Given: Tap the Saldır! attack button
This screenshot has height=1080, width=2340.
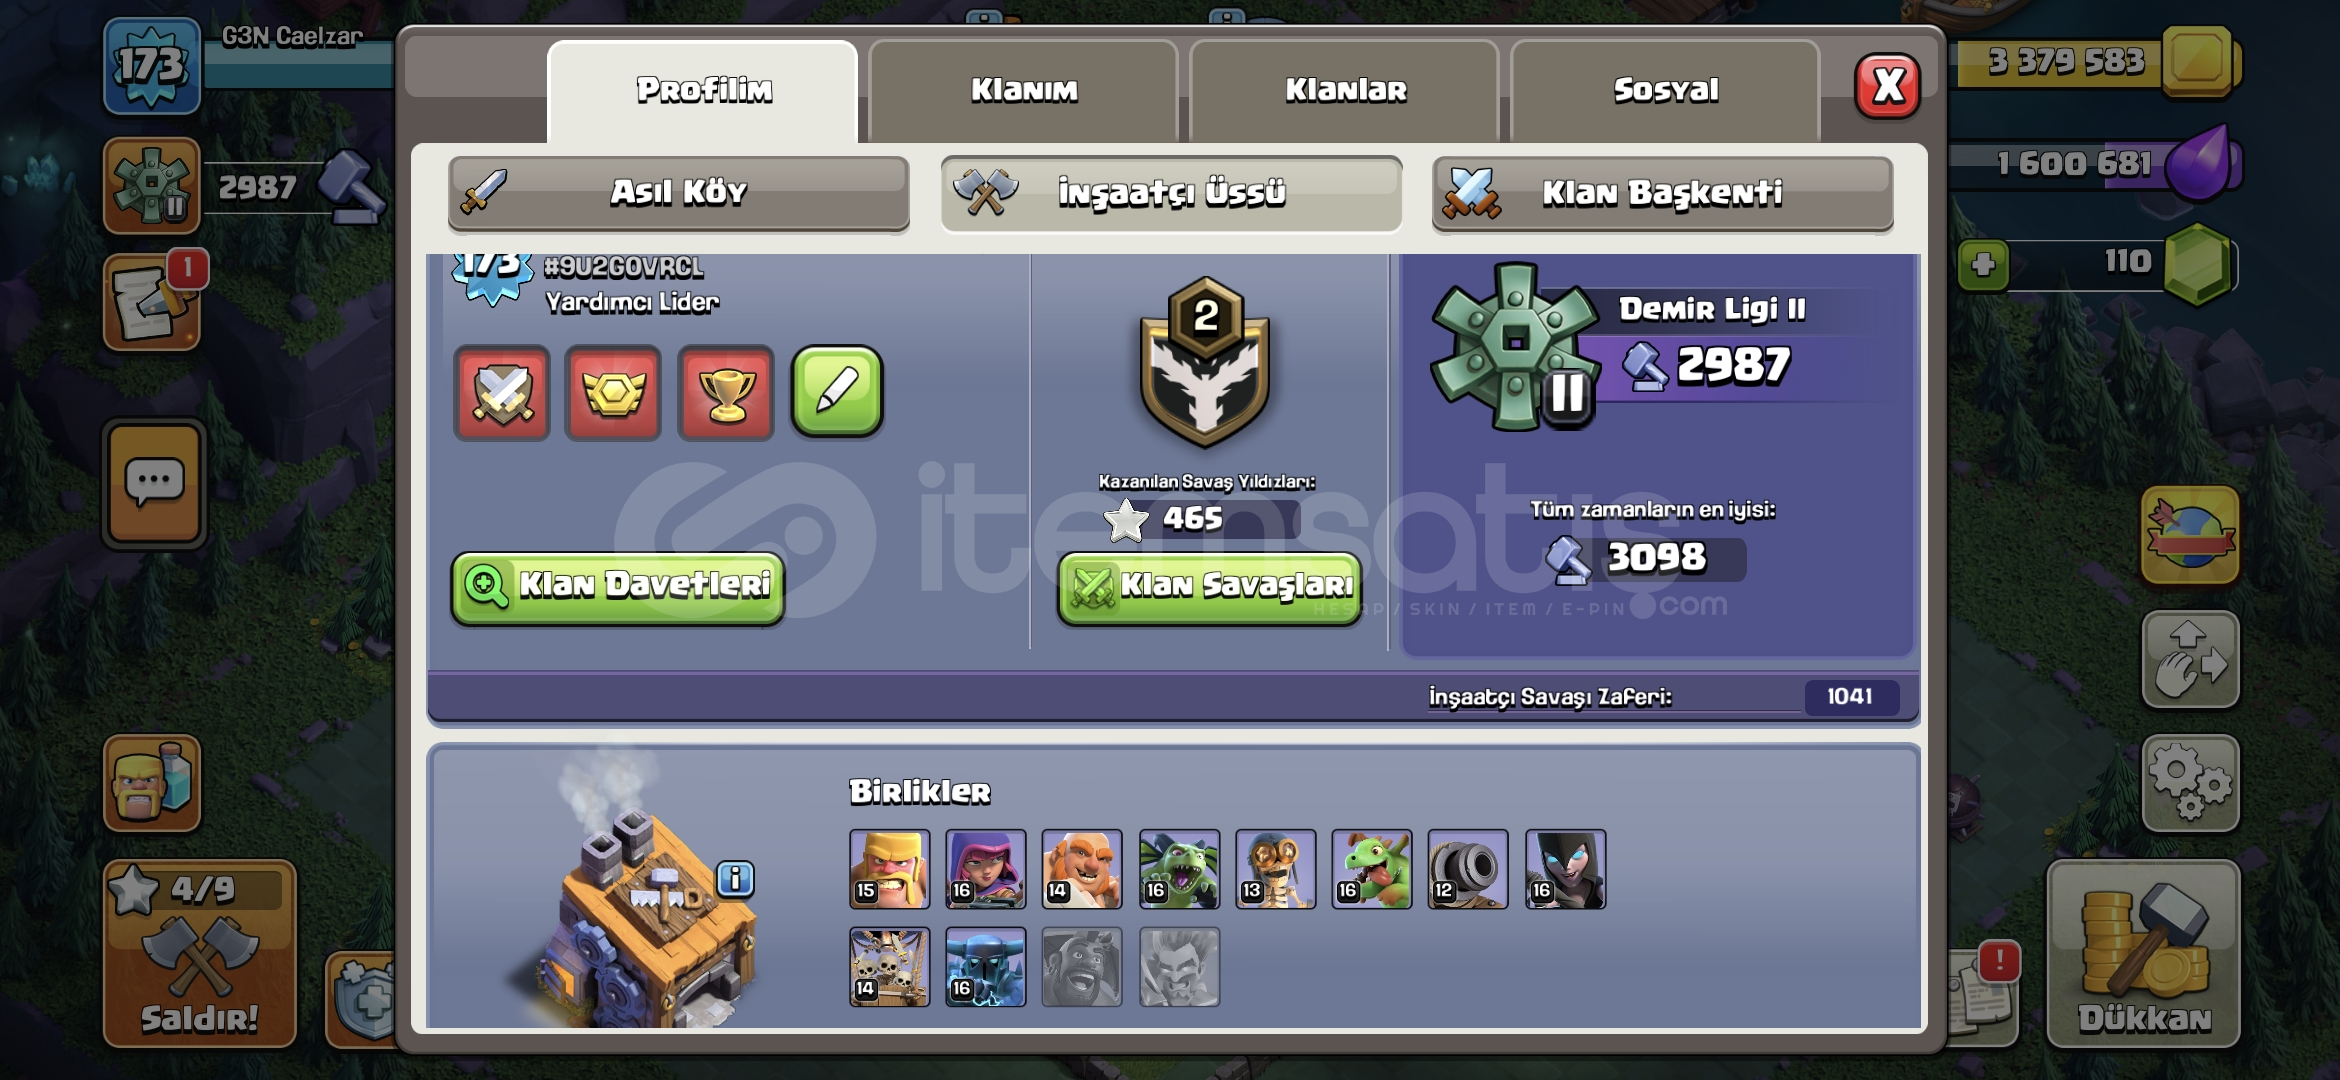Looking at the screenshot, I should (x=200, y=953).
